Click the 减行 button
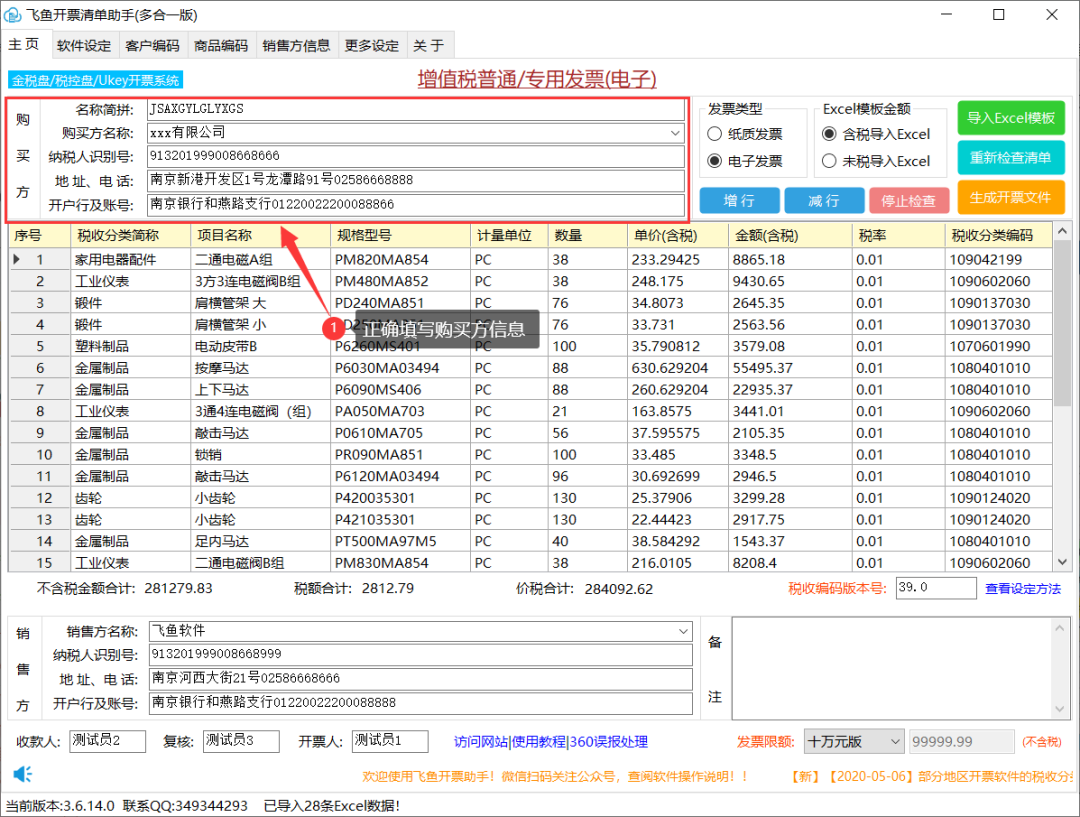1080x817 pixels. click(824, 200)
